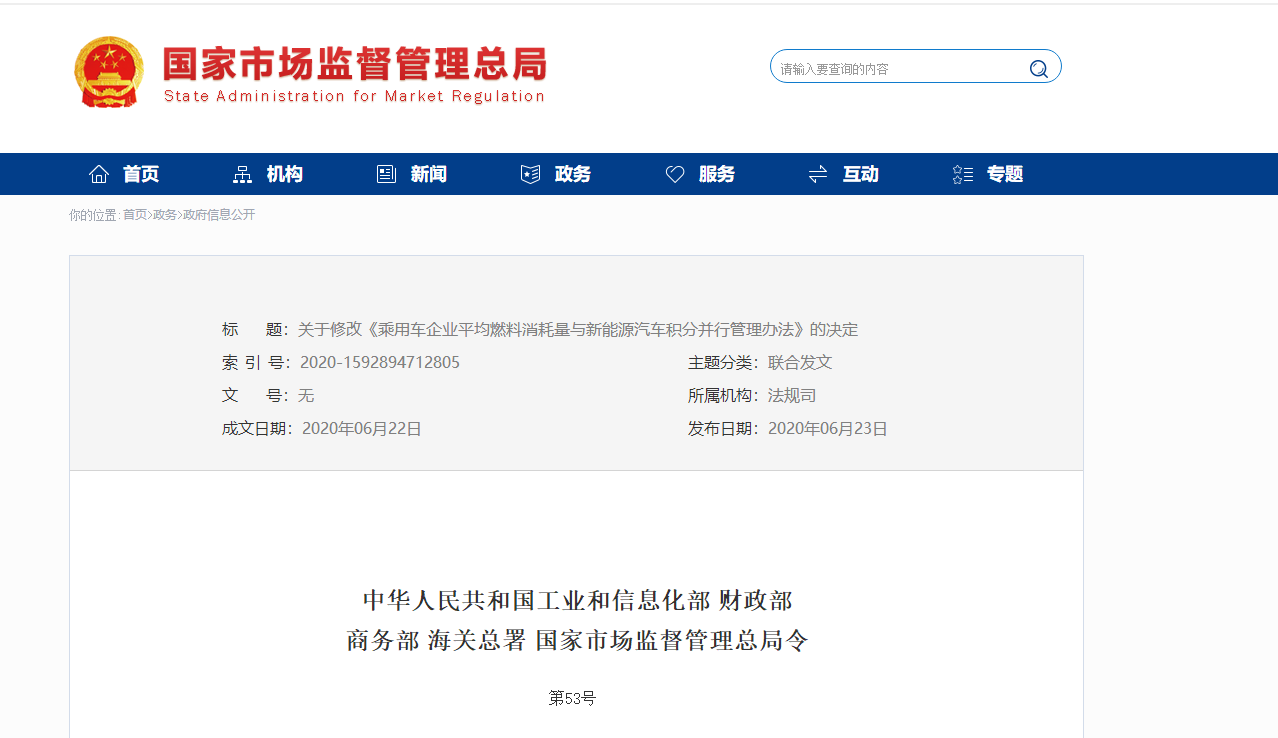This screenshot has width=1278, height=738.
Task: Click the book icon beside 政务
Action: tap(530, 174)
